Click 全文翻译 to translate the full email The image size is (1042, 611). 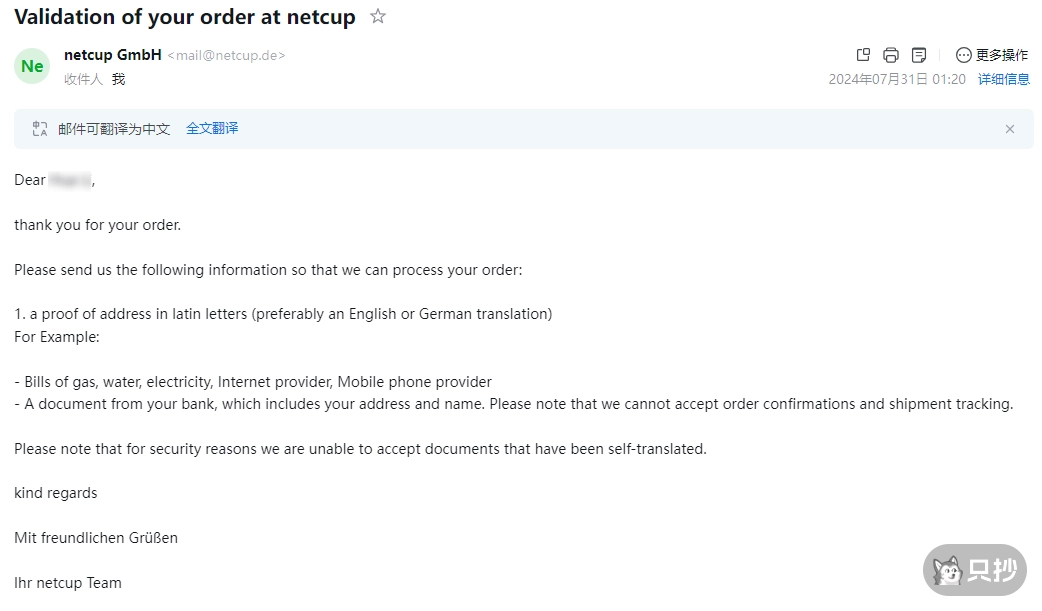point(212,128)
